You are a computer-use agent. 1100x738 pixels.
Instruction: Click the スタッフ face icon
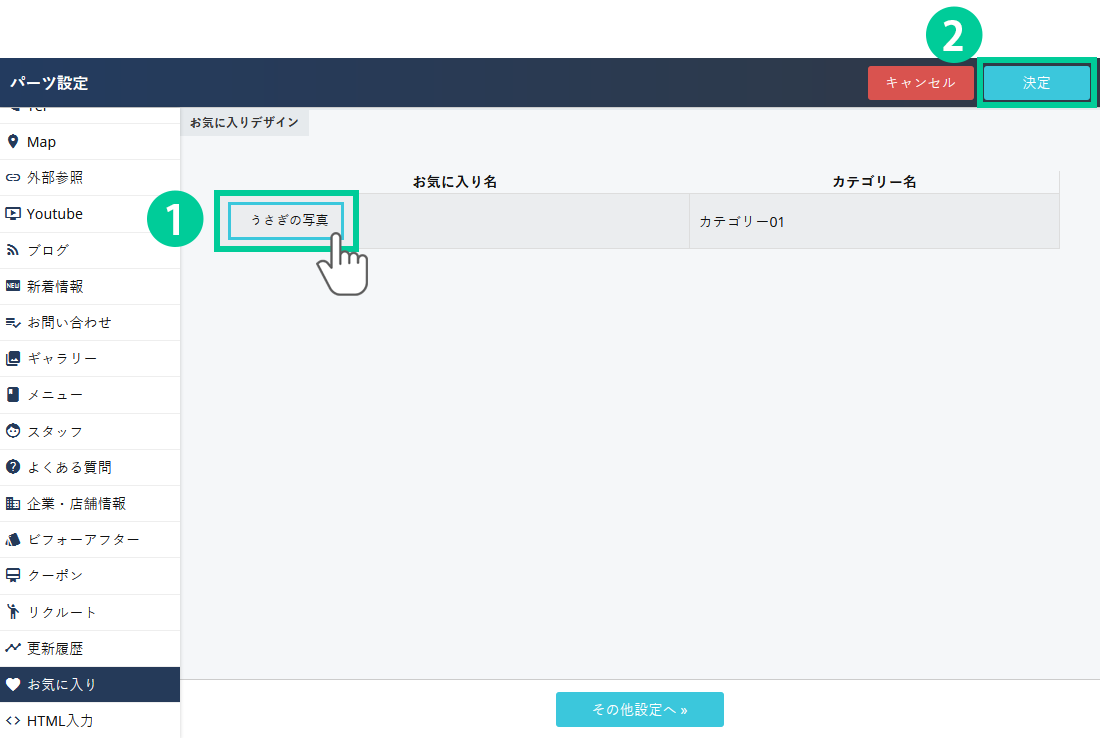click(x=13, y=431)
